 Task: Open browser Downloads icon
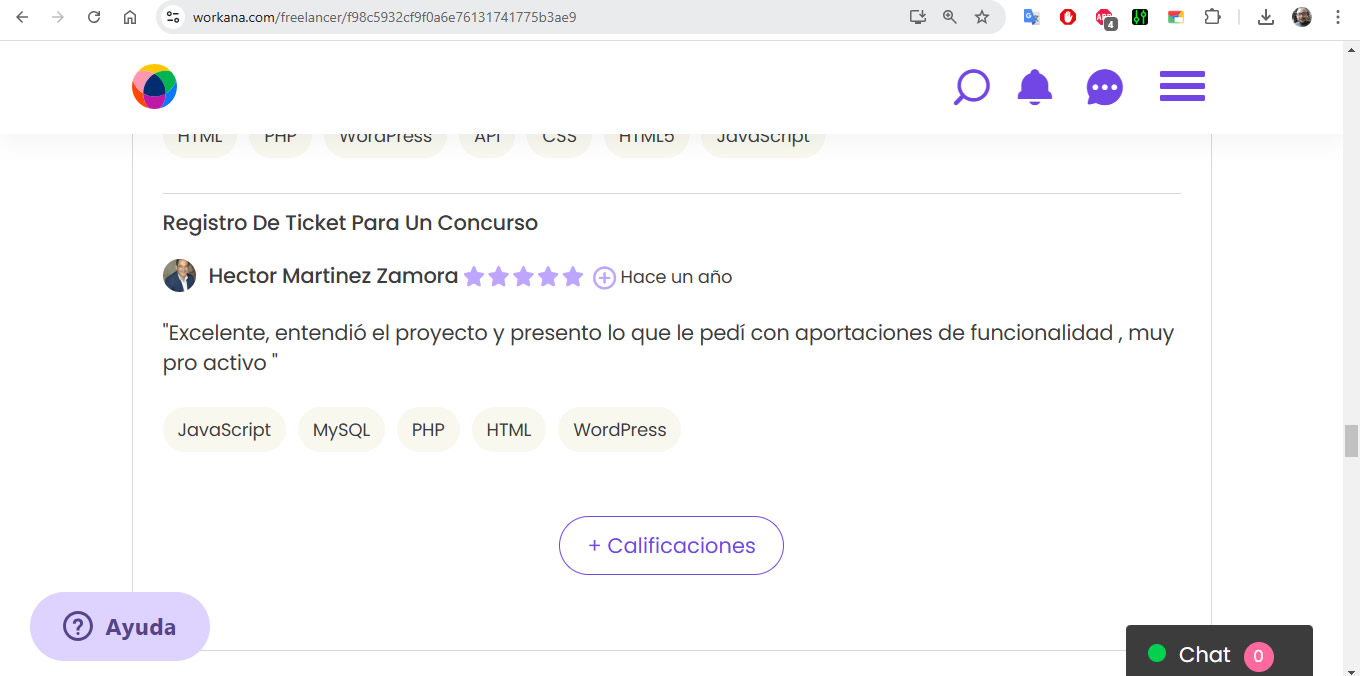[1266, 17]
